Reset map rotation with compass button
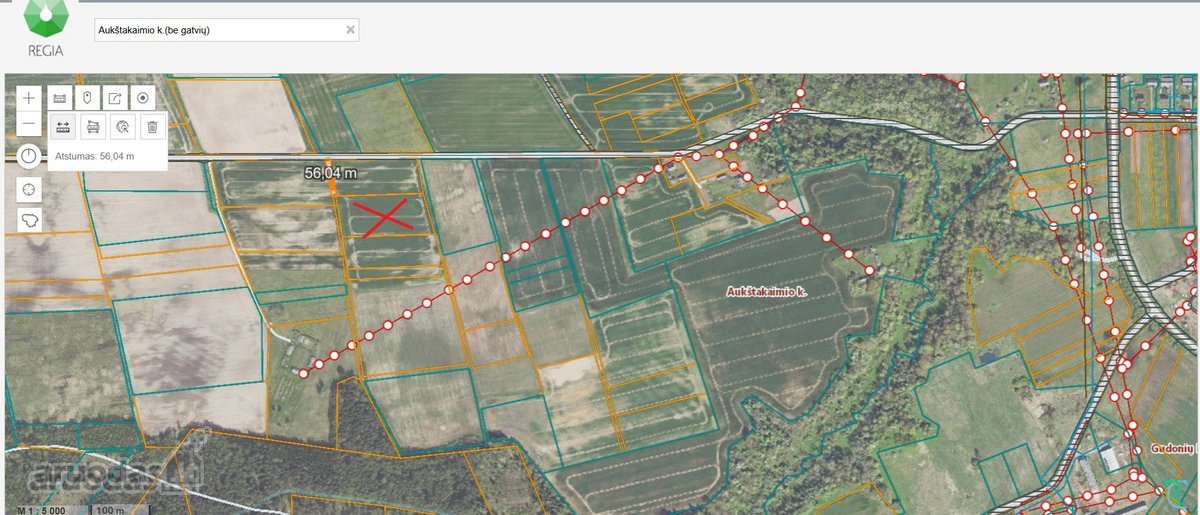The image size is (1200, 515). (29, 156)
